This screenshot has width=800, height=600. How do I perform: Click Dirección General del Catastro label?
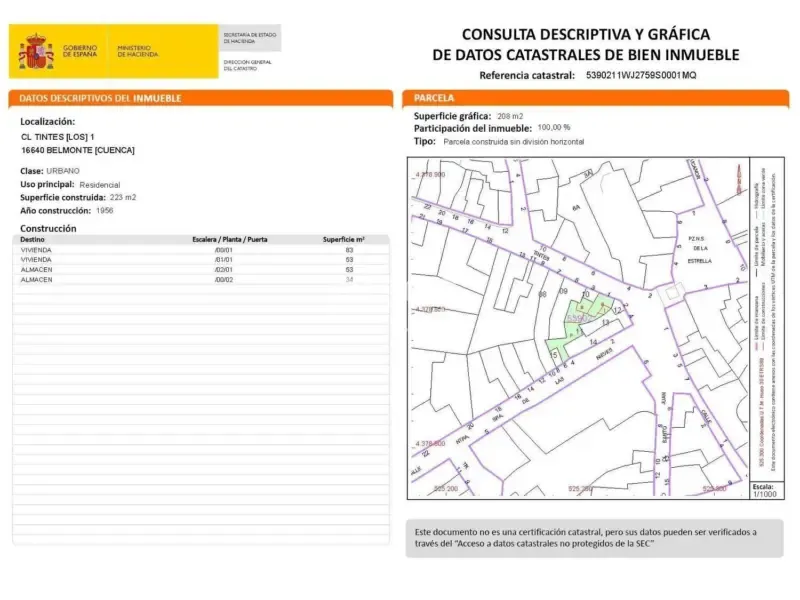[247, 65]
